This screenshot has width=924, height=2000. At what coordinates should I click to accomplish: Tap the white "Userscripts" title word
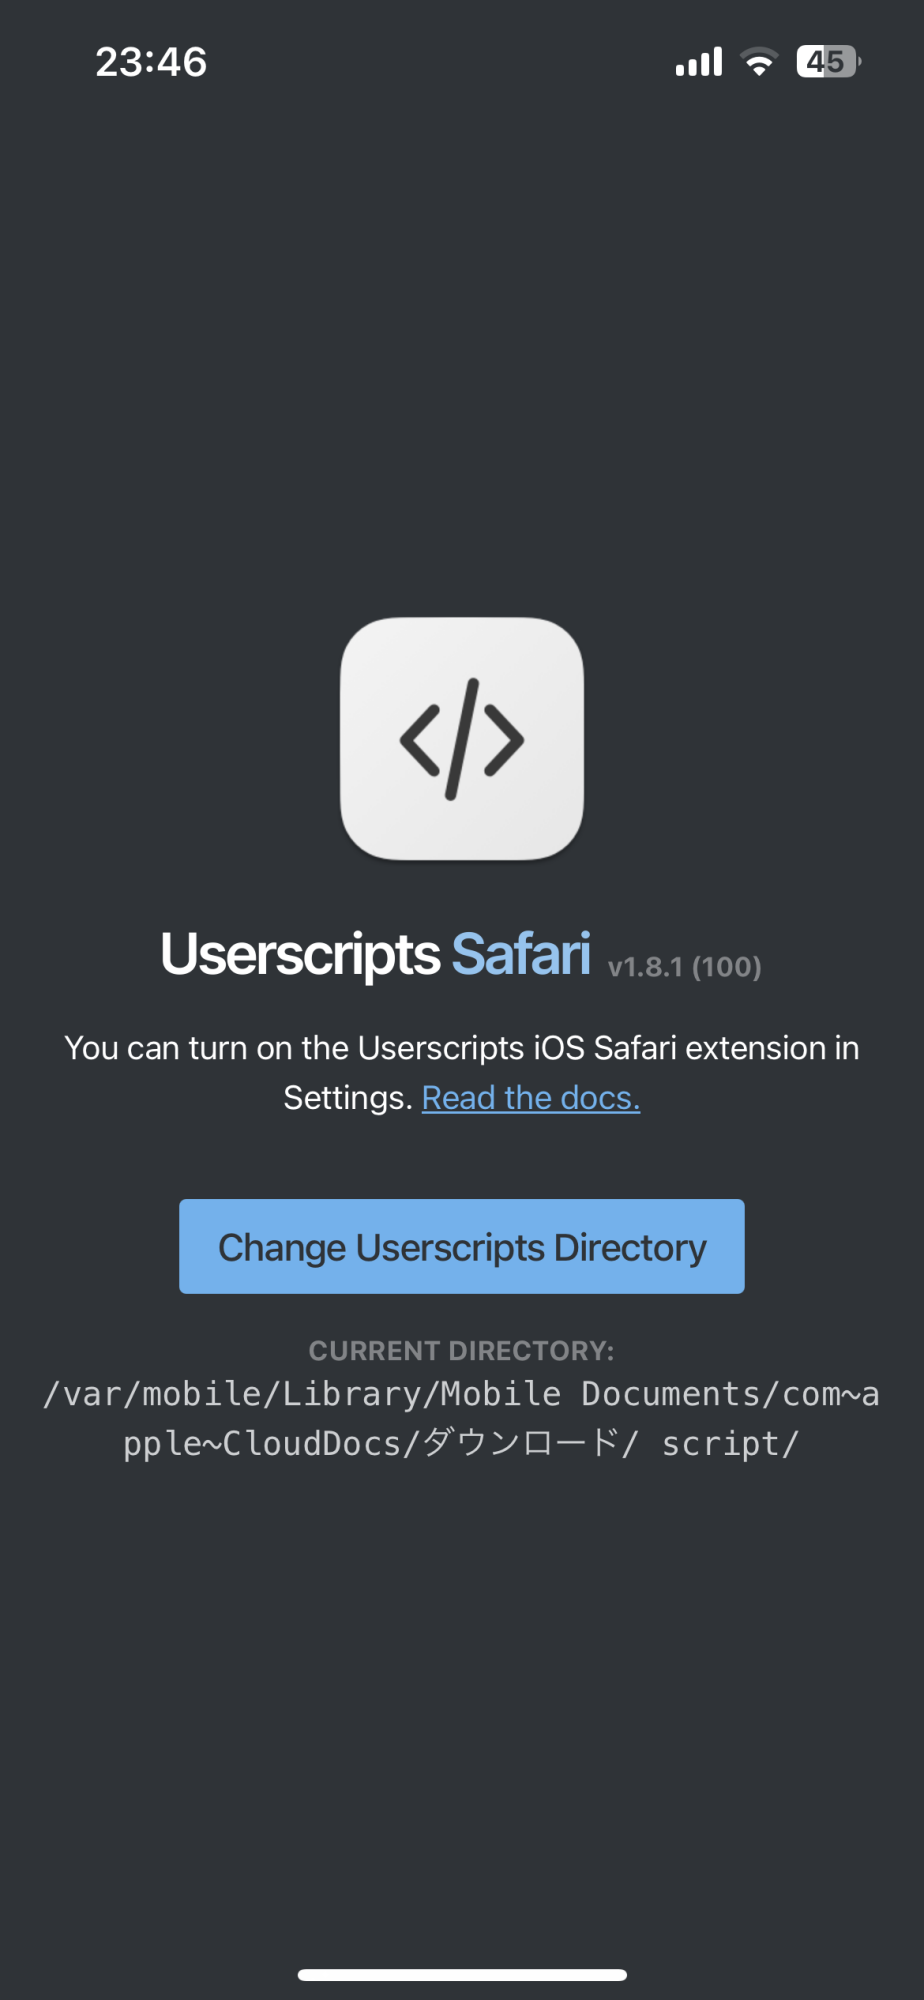[x=300, y=954]
